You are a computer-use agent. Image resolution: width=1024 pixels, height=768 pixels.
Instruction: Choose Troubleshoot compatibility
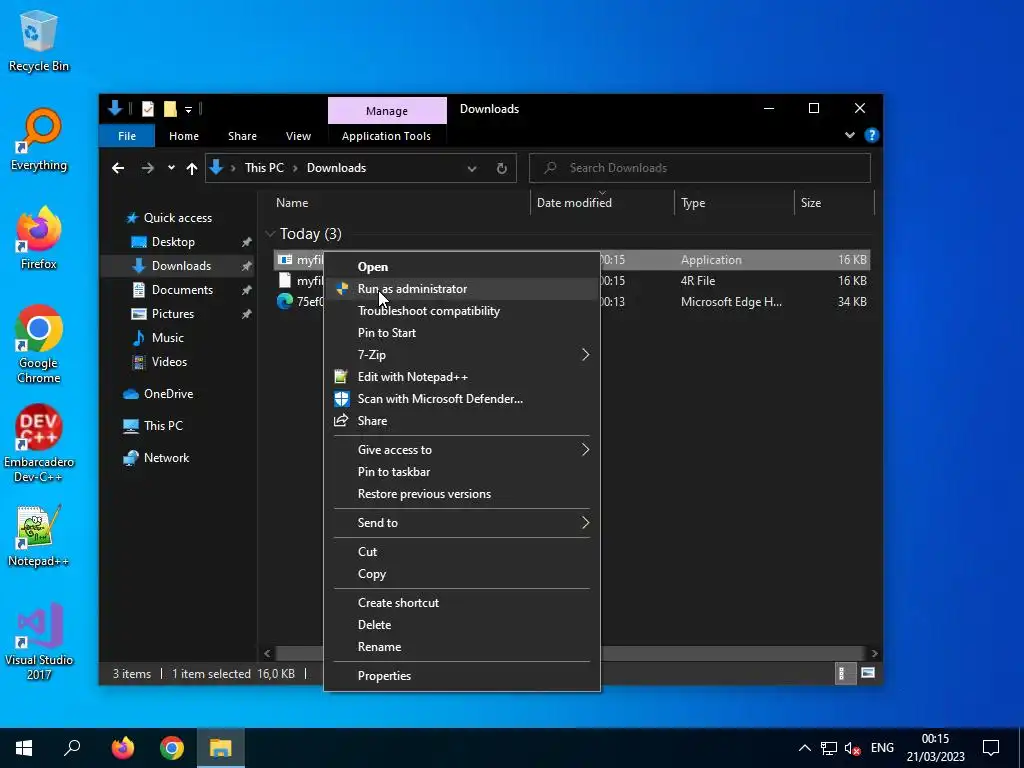pos(462,311)
